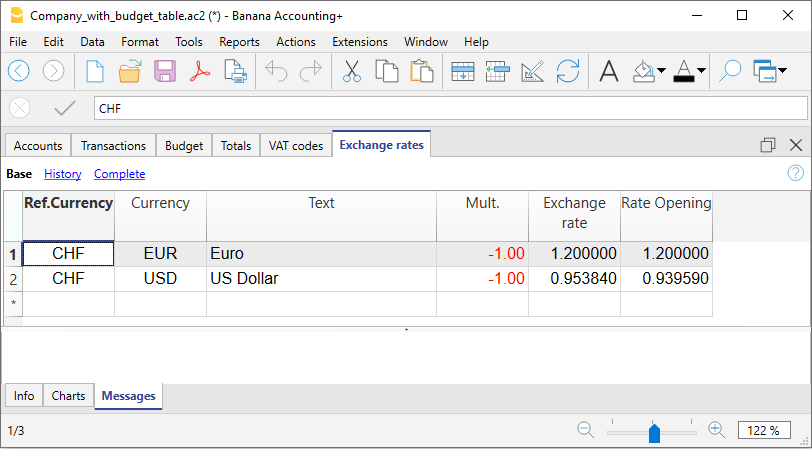
Task: Open the Help menu
Action: 476,42
